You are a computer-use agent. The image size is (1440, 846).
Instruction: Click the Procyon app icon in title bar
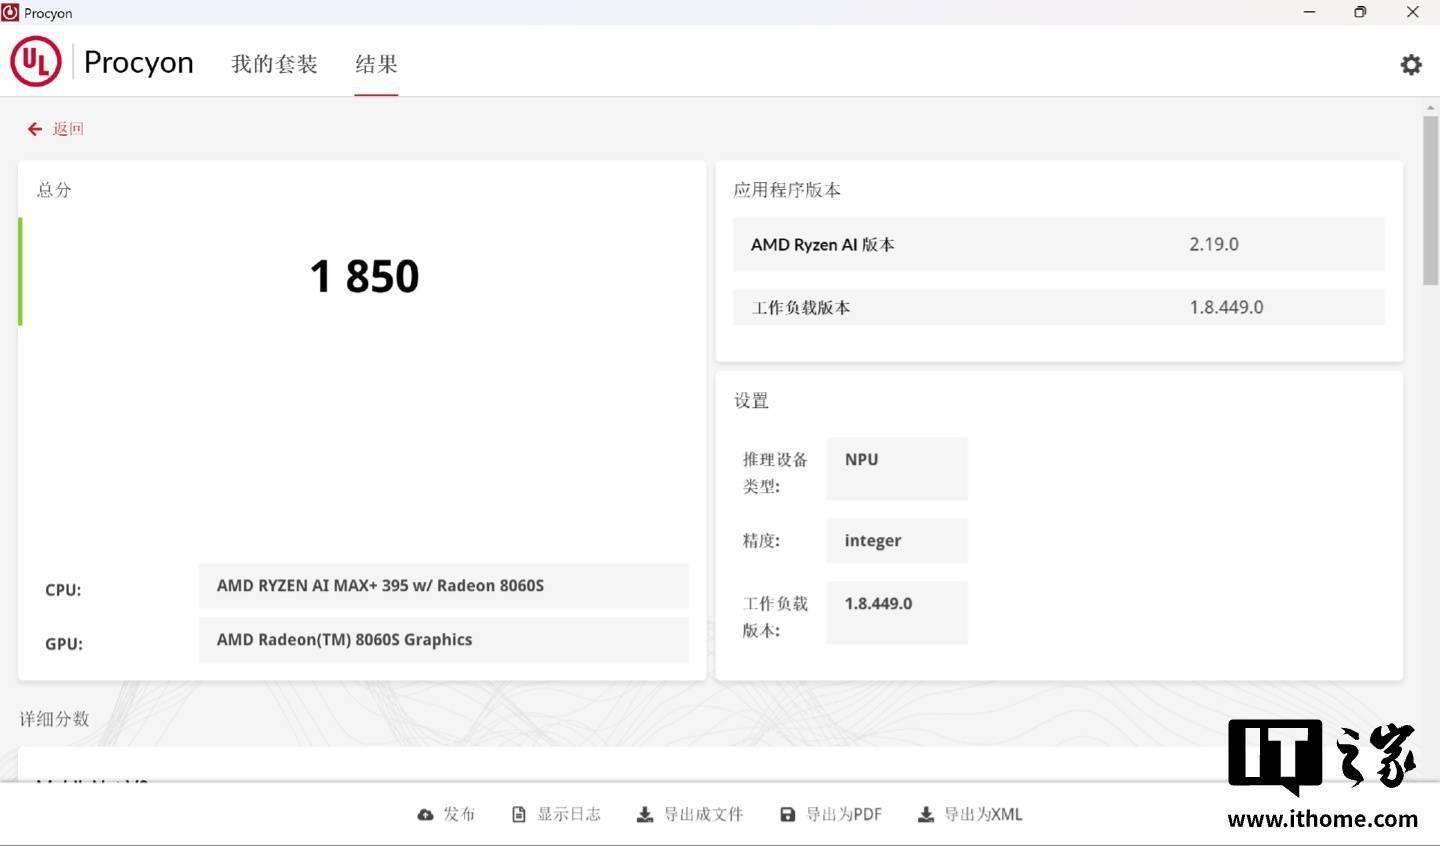(11, 13)
